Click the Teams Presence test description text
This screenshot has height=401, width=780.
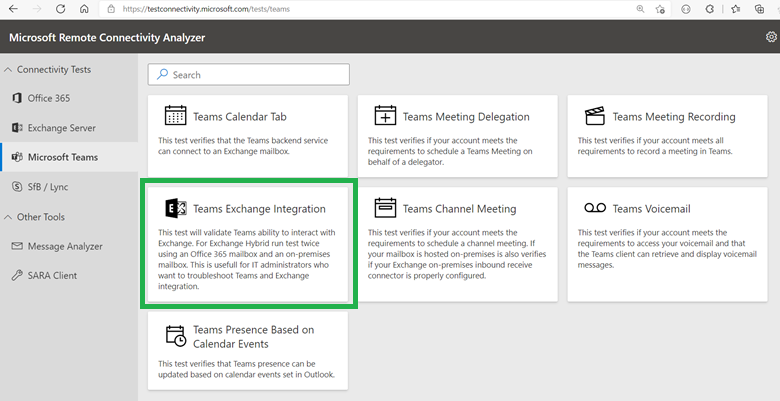click(x=246, y=369)
